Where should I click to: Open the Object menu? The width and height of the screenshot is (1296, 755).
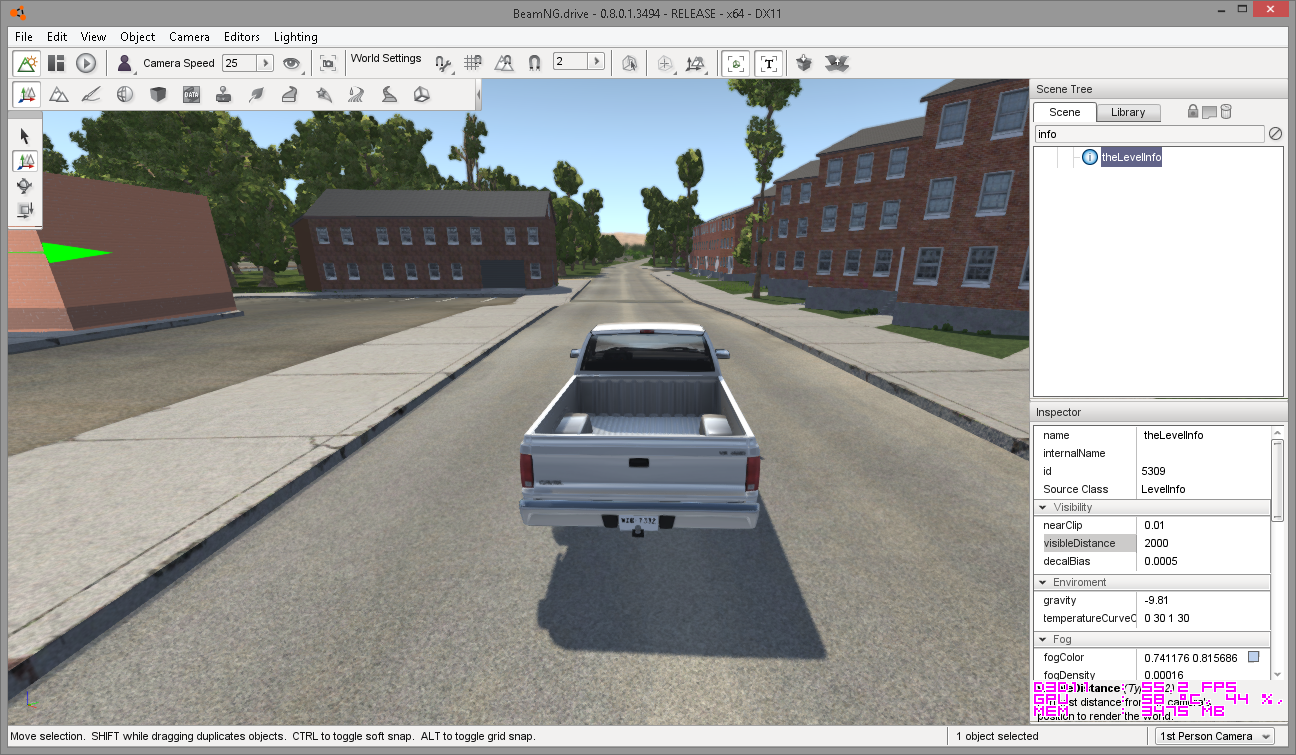[x=138, y=37]
